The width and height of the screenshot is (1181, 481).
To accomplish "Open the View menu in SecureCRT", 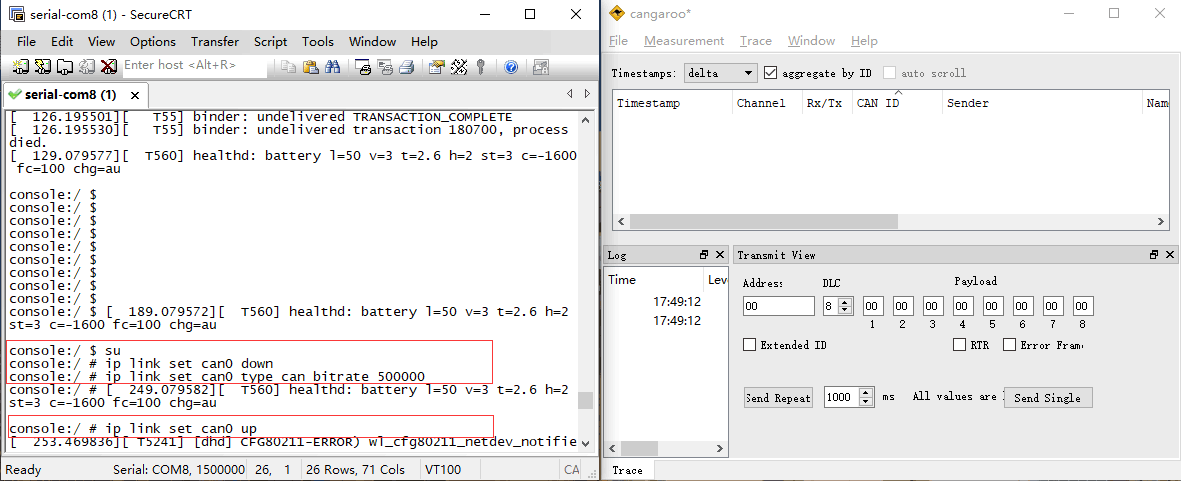I will [x=102, y=41].
